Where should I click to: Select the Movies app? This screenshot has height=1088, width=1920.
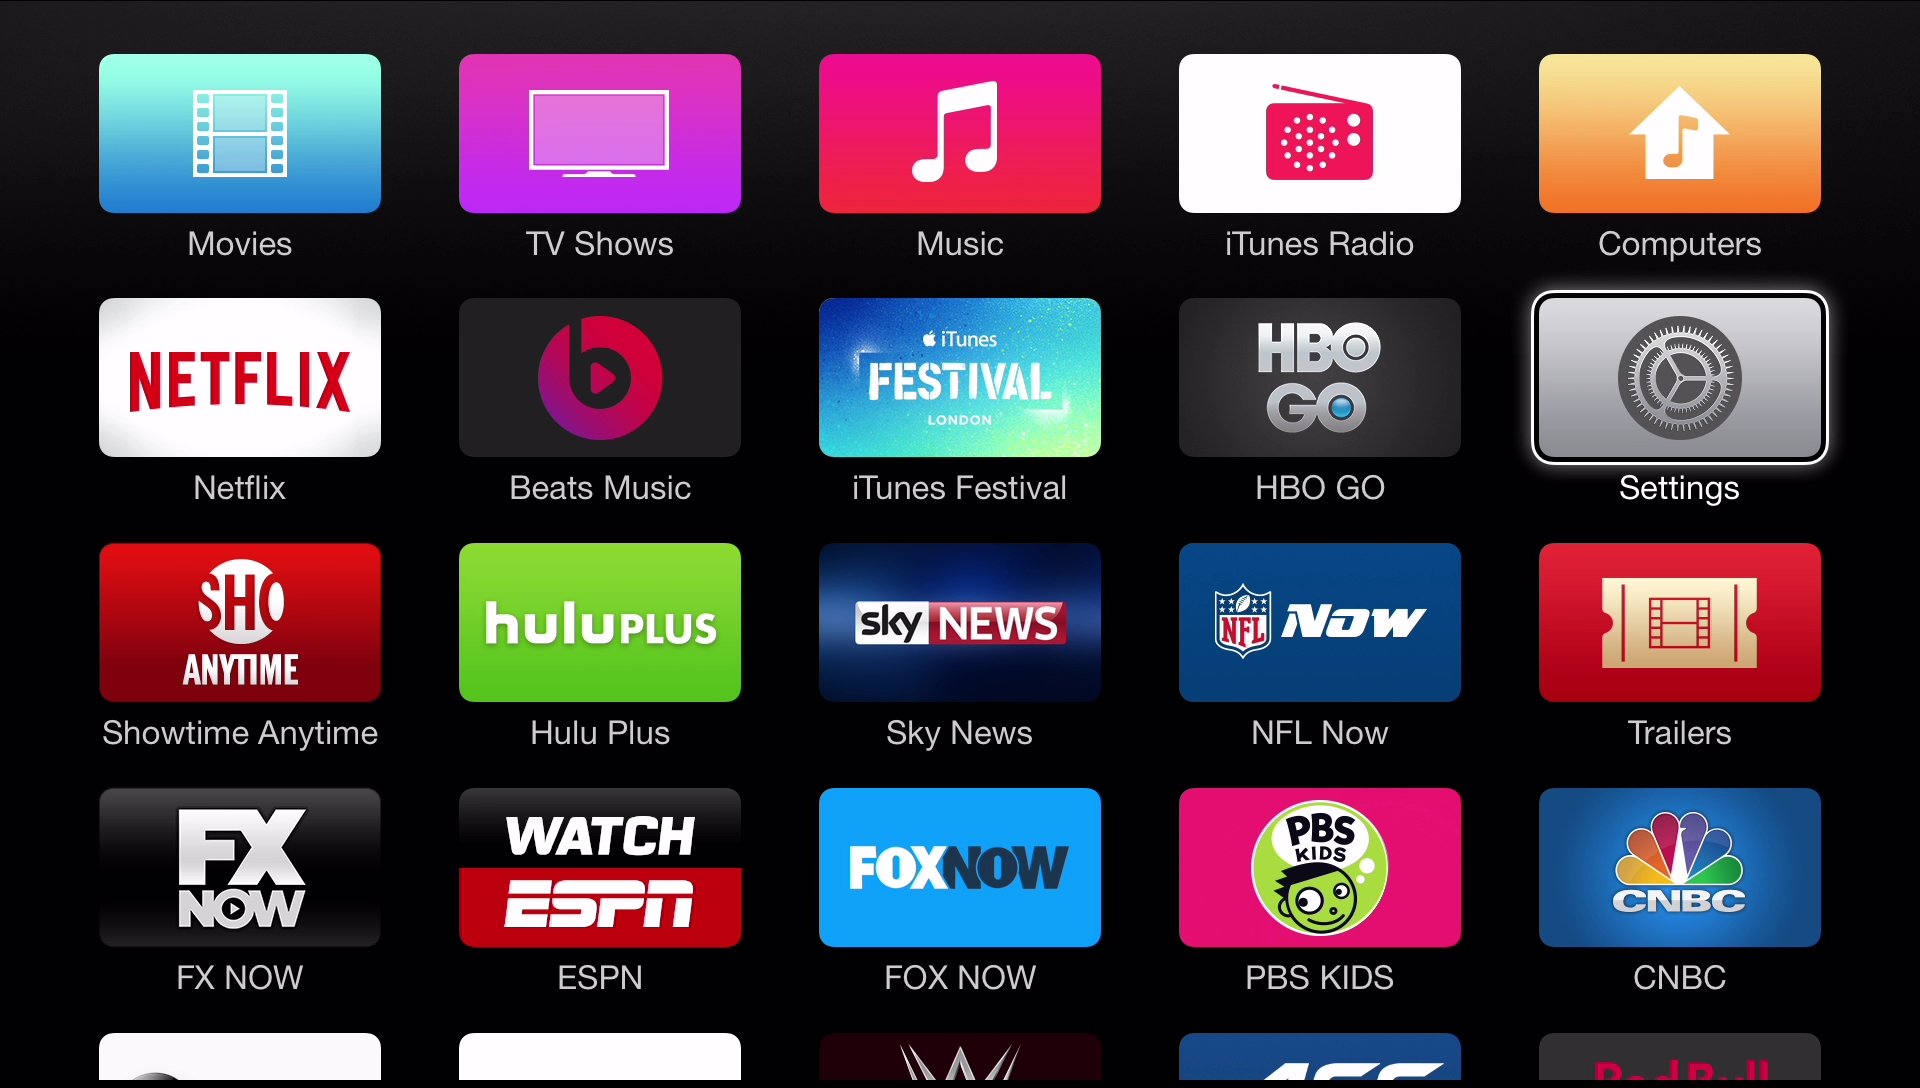[241, 136]
